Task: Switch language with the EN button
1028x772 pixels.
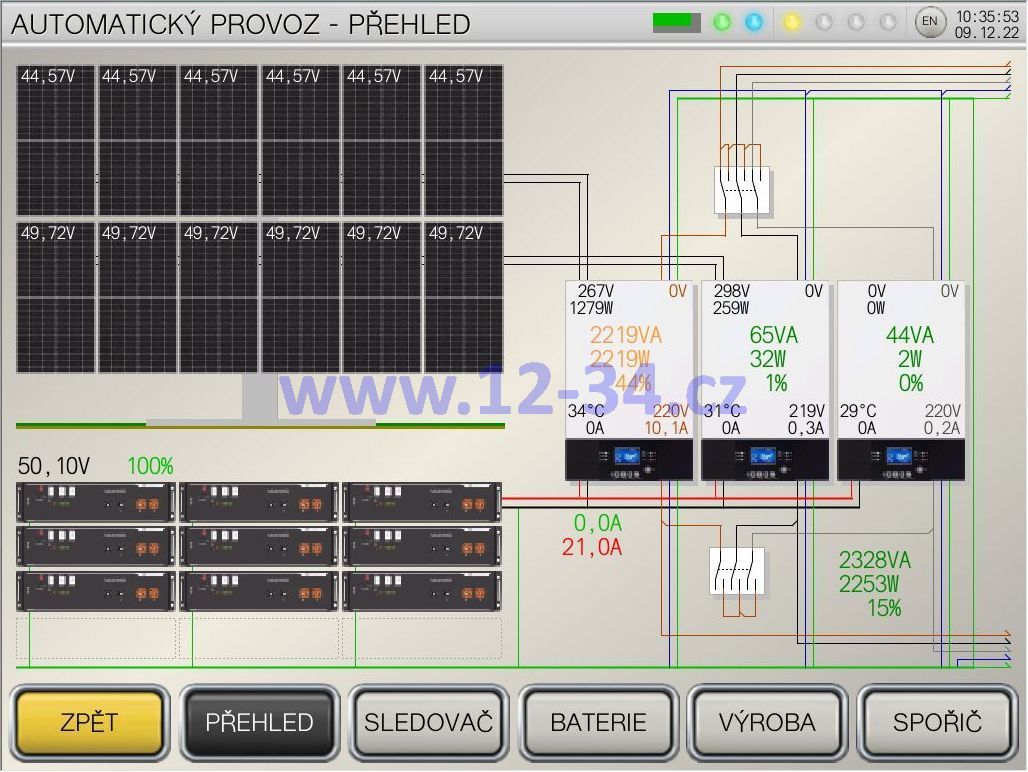Action: [x=930, y=22]
